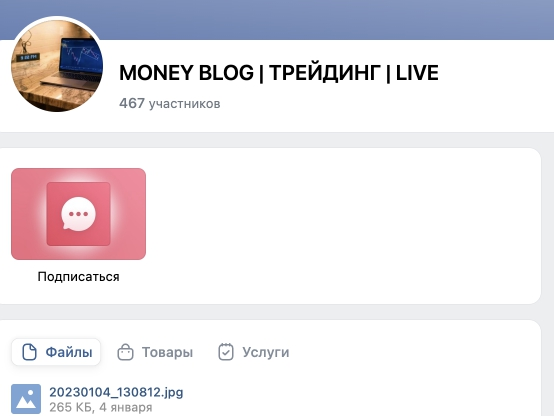The image size is (554, 416).
Task: Click the blue cover banner at top
Action: pyautogui.click(x=277, y=19)
